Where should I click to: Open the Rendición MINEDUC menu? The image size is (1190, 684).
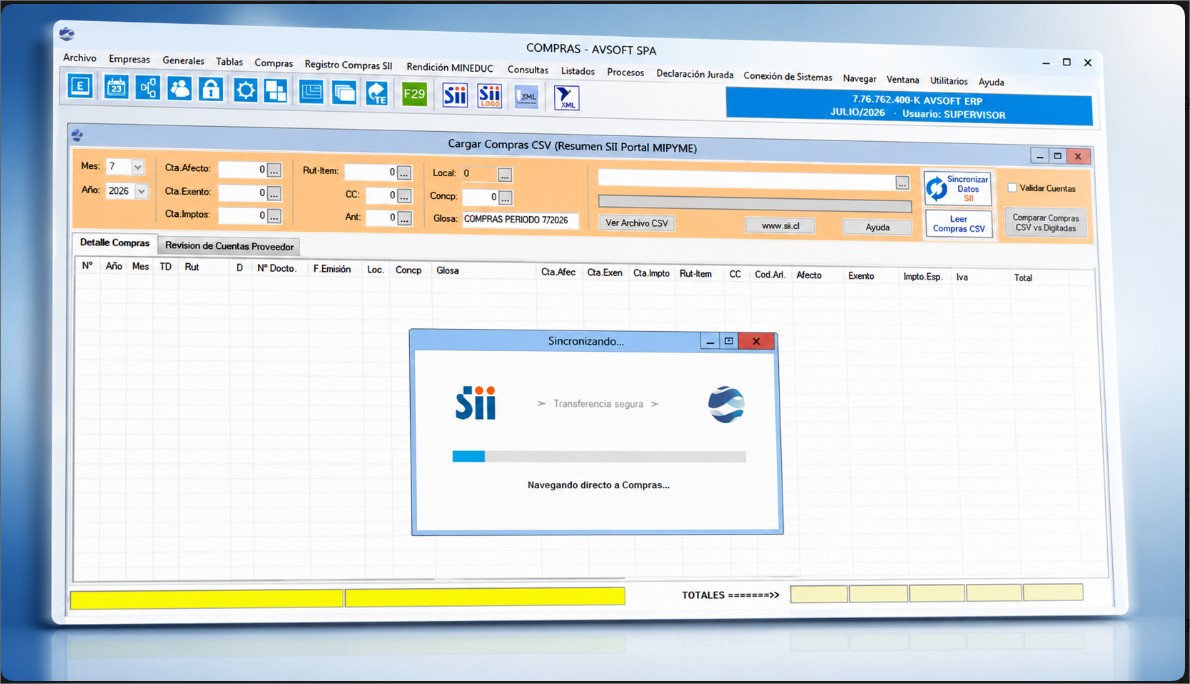(x=449, y=68)
